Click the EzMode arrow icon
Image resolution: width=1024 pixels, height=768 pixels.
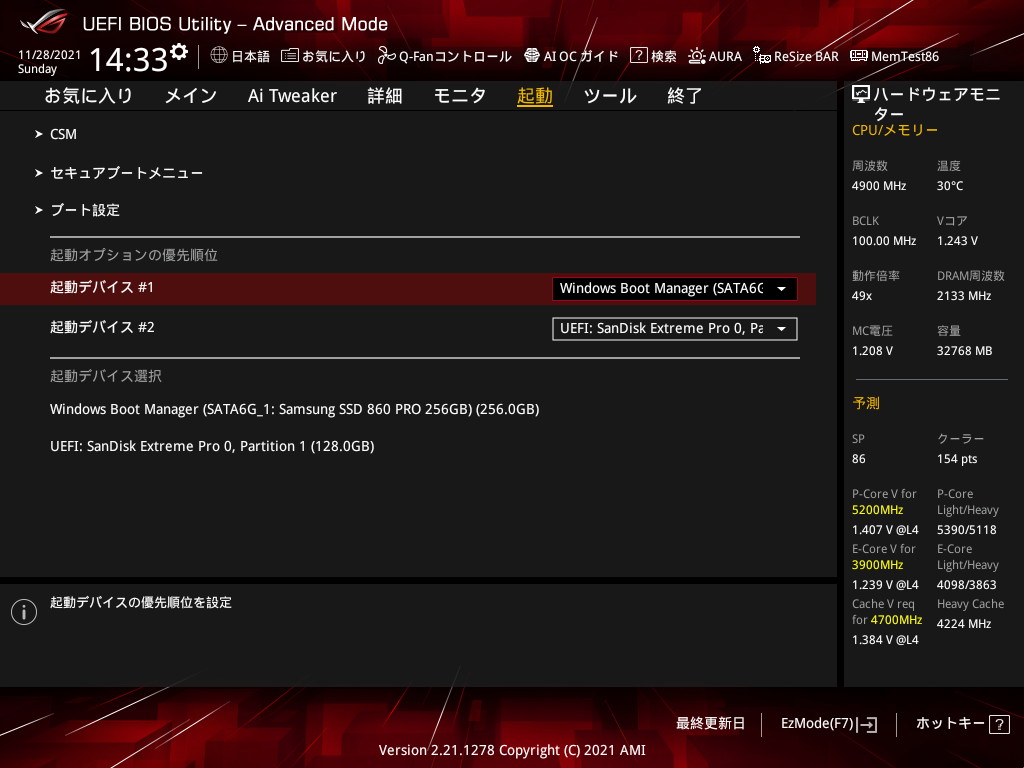point(869,724)
